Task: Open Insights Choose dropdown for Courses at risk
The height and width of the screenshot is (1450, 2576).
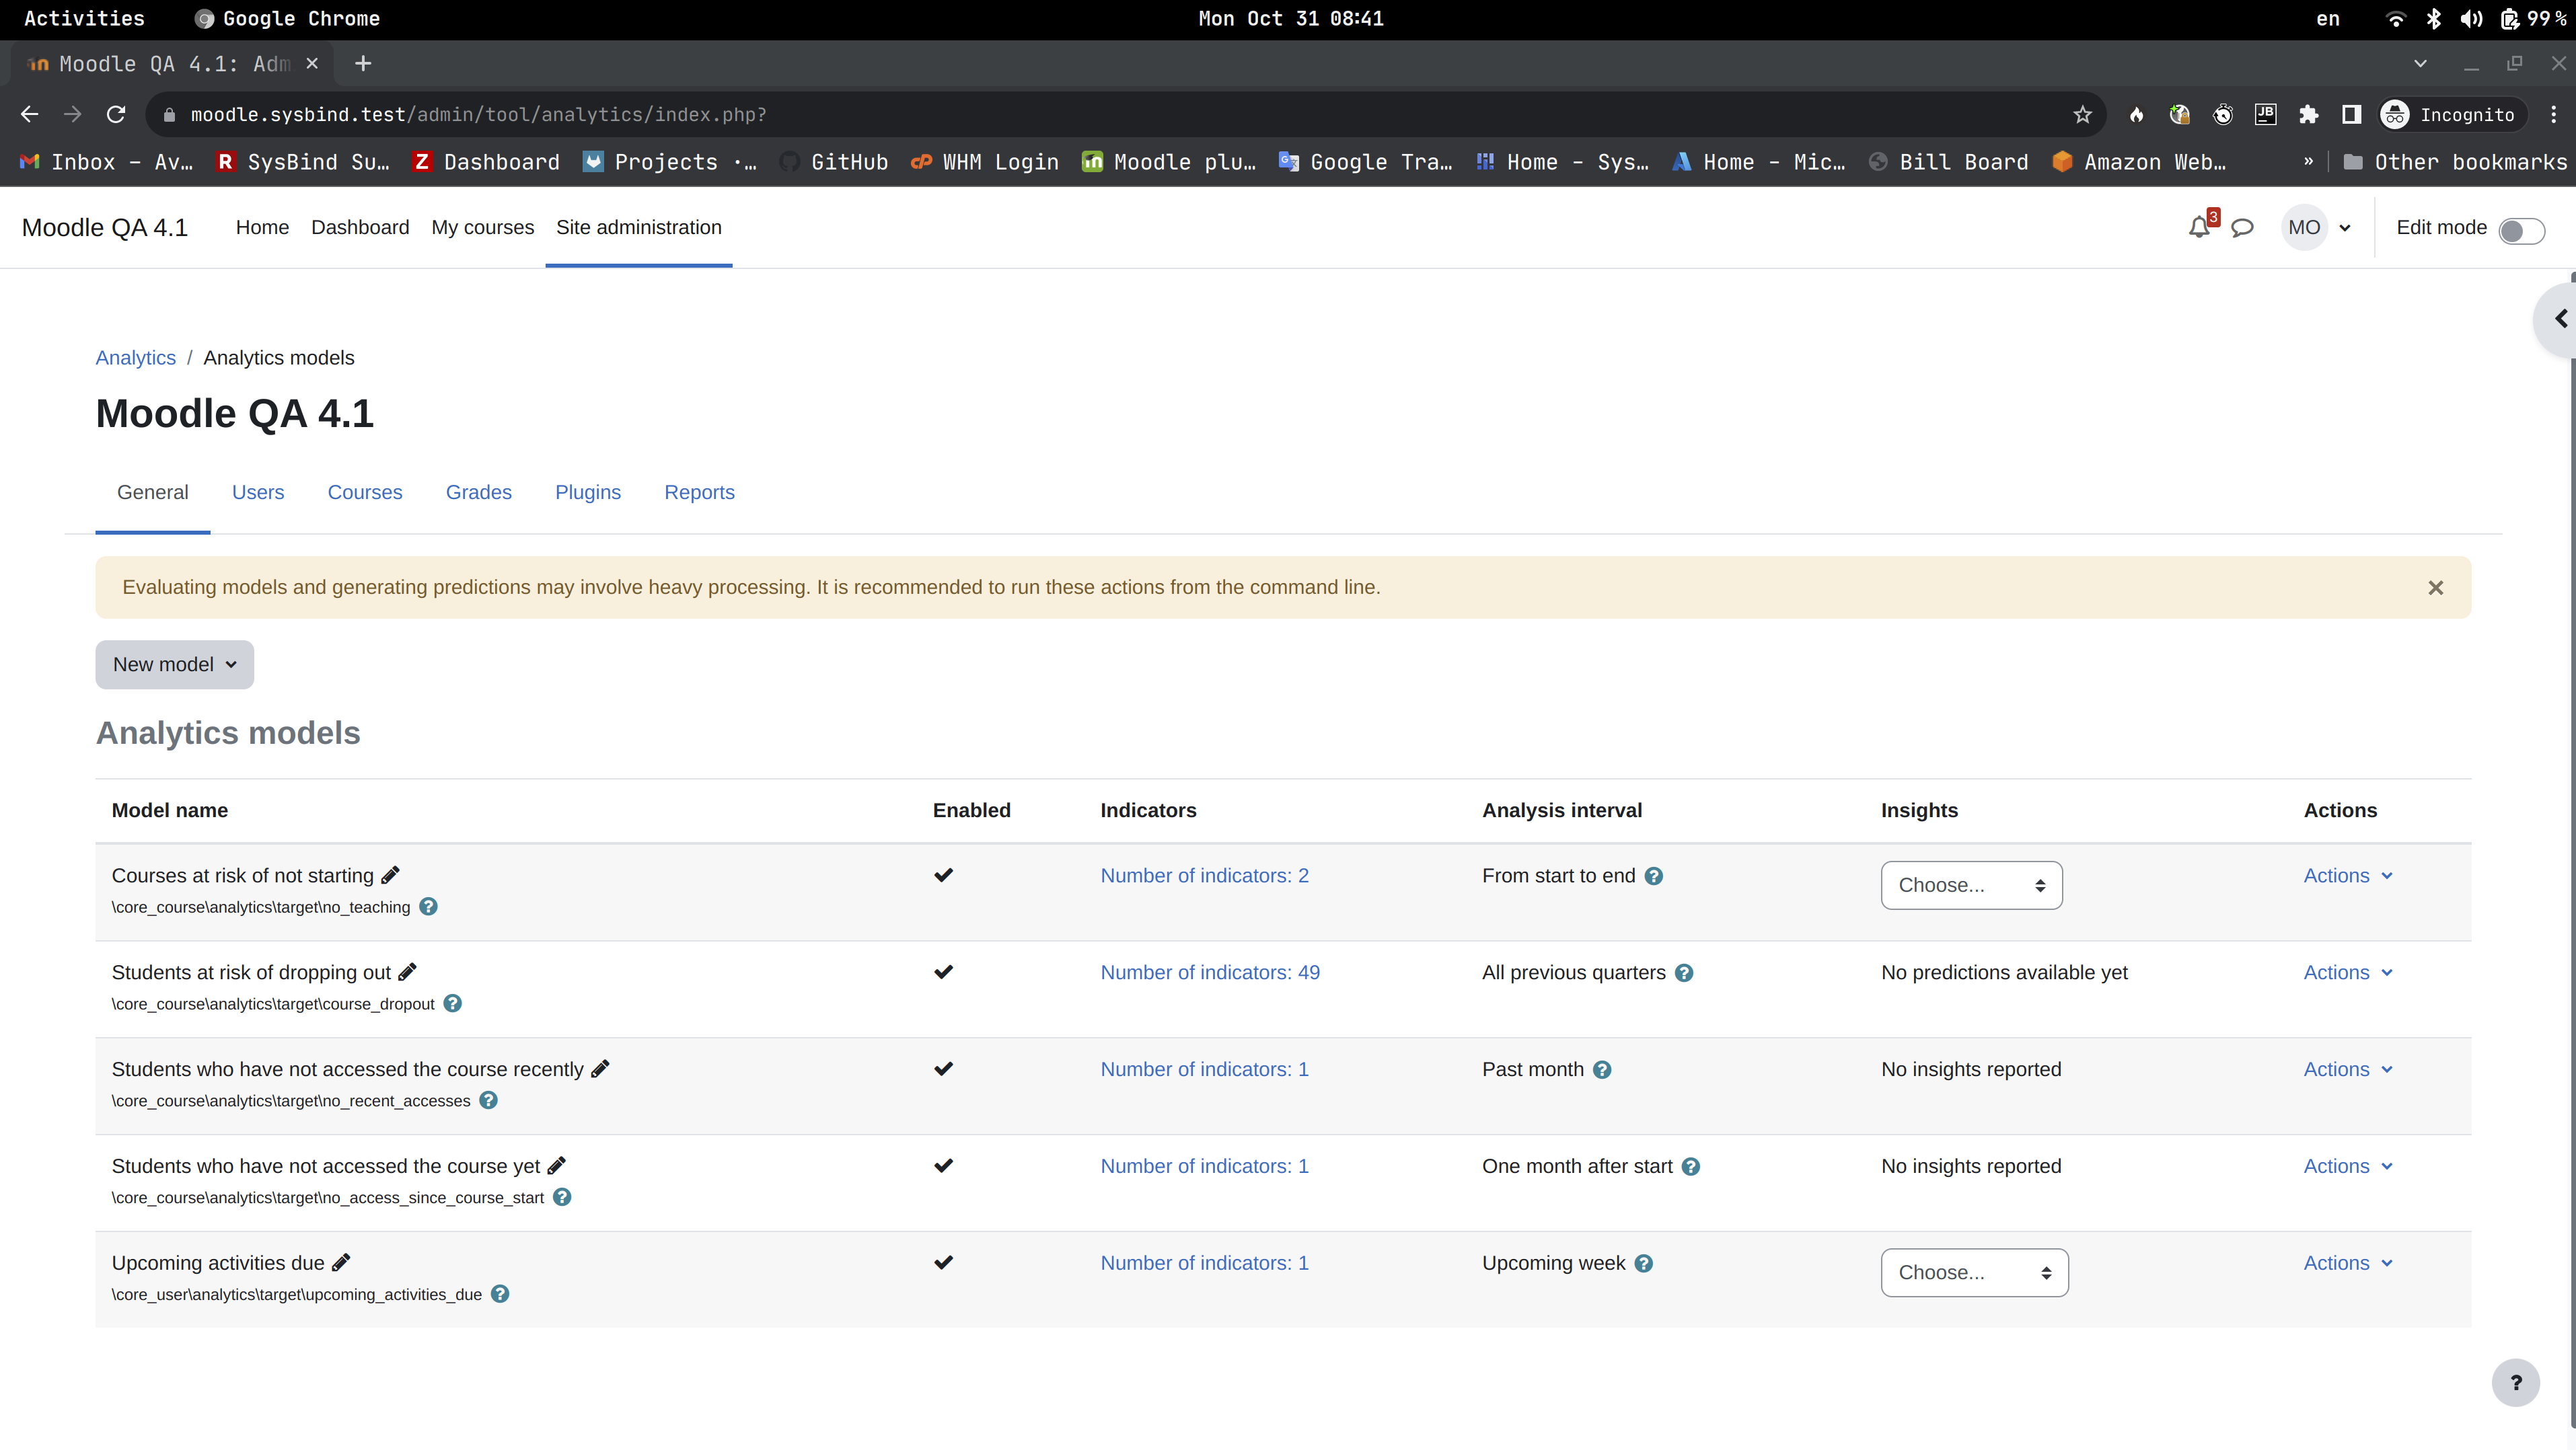Action: pyautogui.click(x=1971, y=885)
